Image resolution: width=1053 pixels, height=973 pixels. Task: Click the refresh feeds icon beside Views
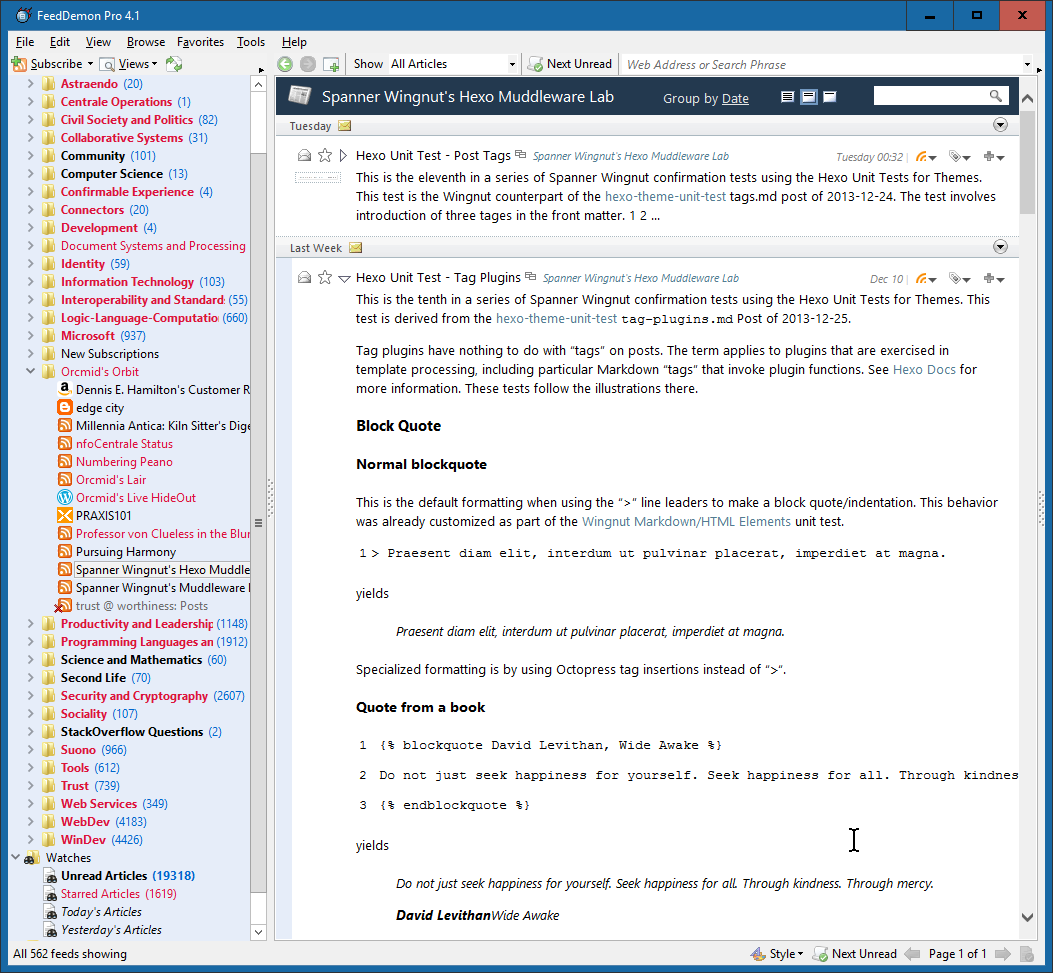pos(174,64)
